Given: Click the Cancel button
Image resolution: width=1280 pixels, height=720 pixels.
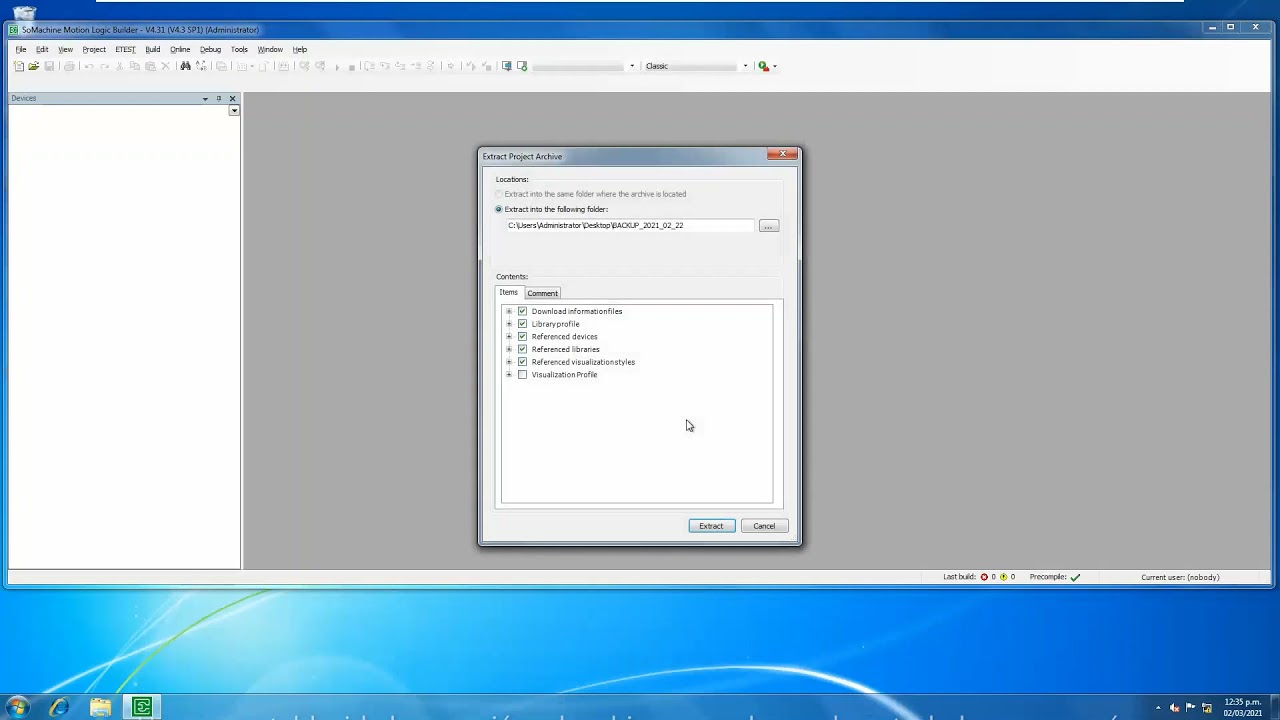Looking at the screenshot, I should click(x=764, y=526).
